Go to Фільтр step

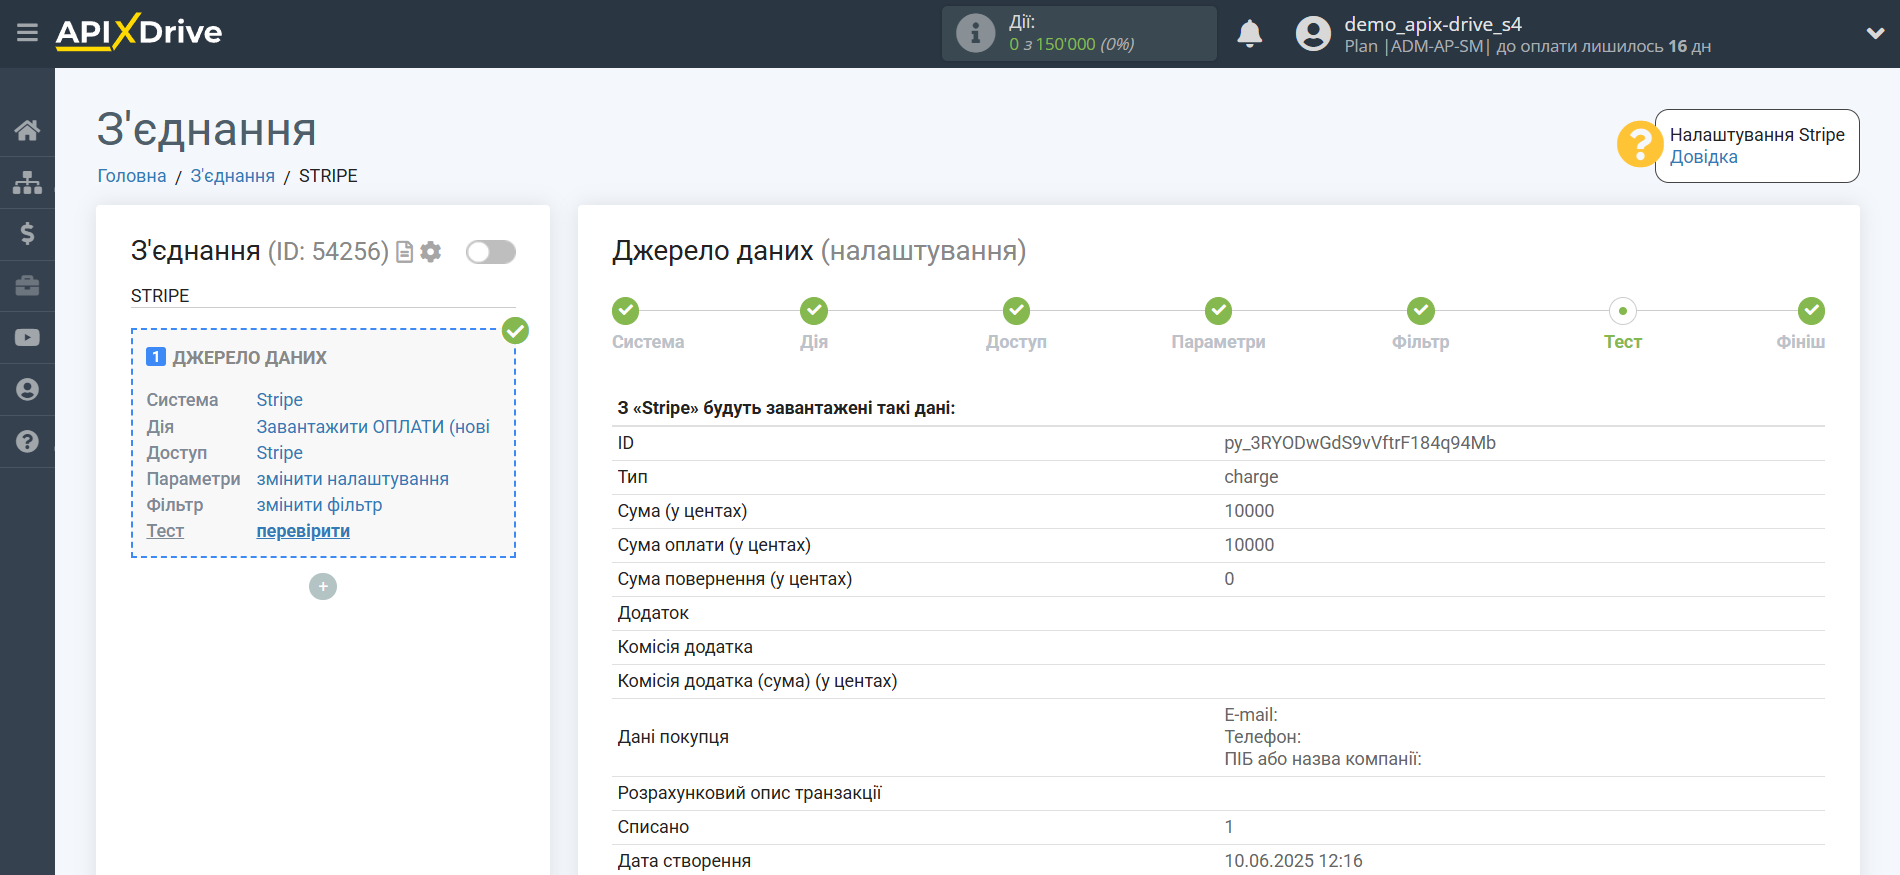[1420, 342]
